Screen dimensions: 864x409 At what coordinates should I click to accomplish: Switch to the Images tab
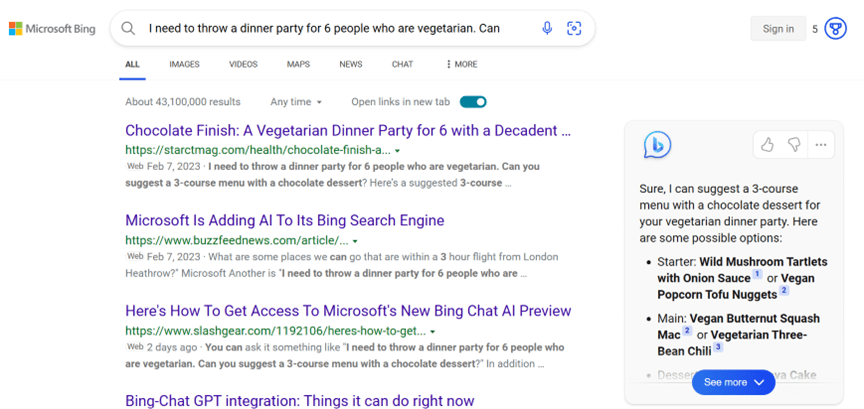(x=184, y=64)
